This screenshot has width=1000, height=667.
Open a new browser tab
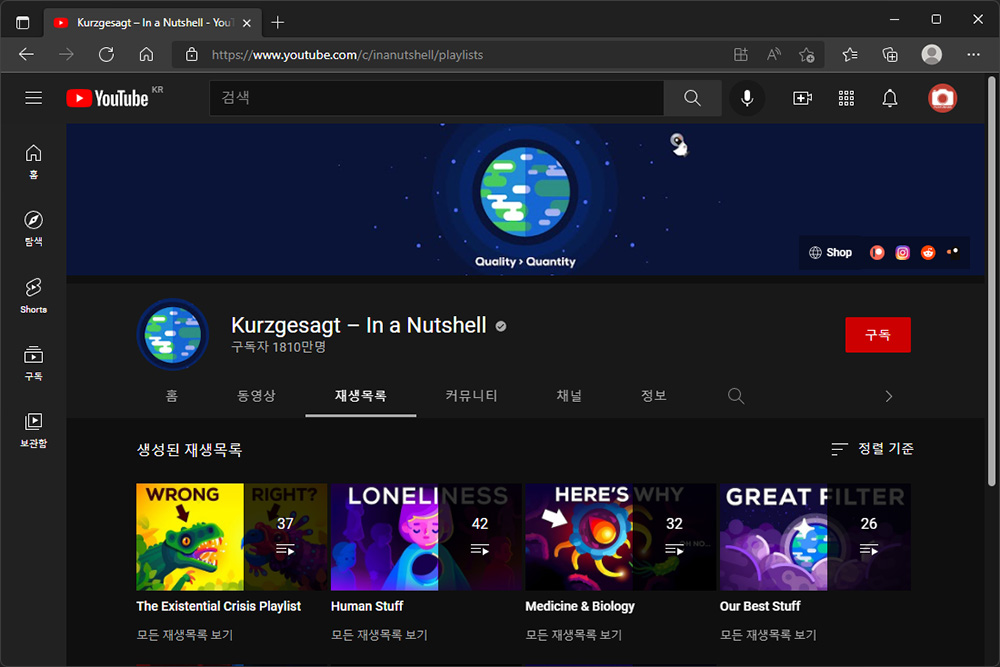coord(277,23)
